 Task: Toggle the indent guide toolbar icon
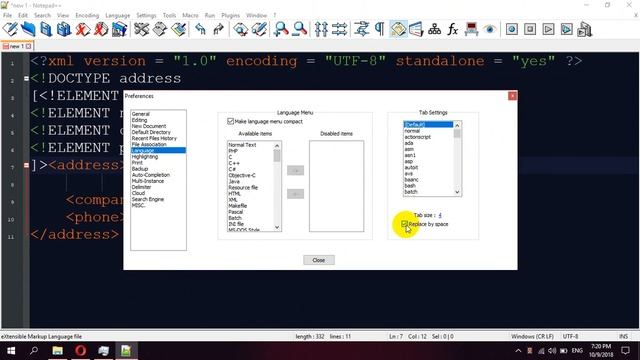click(x=398, y=29)
